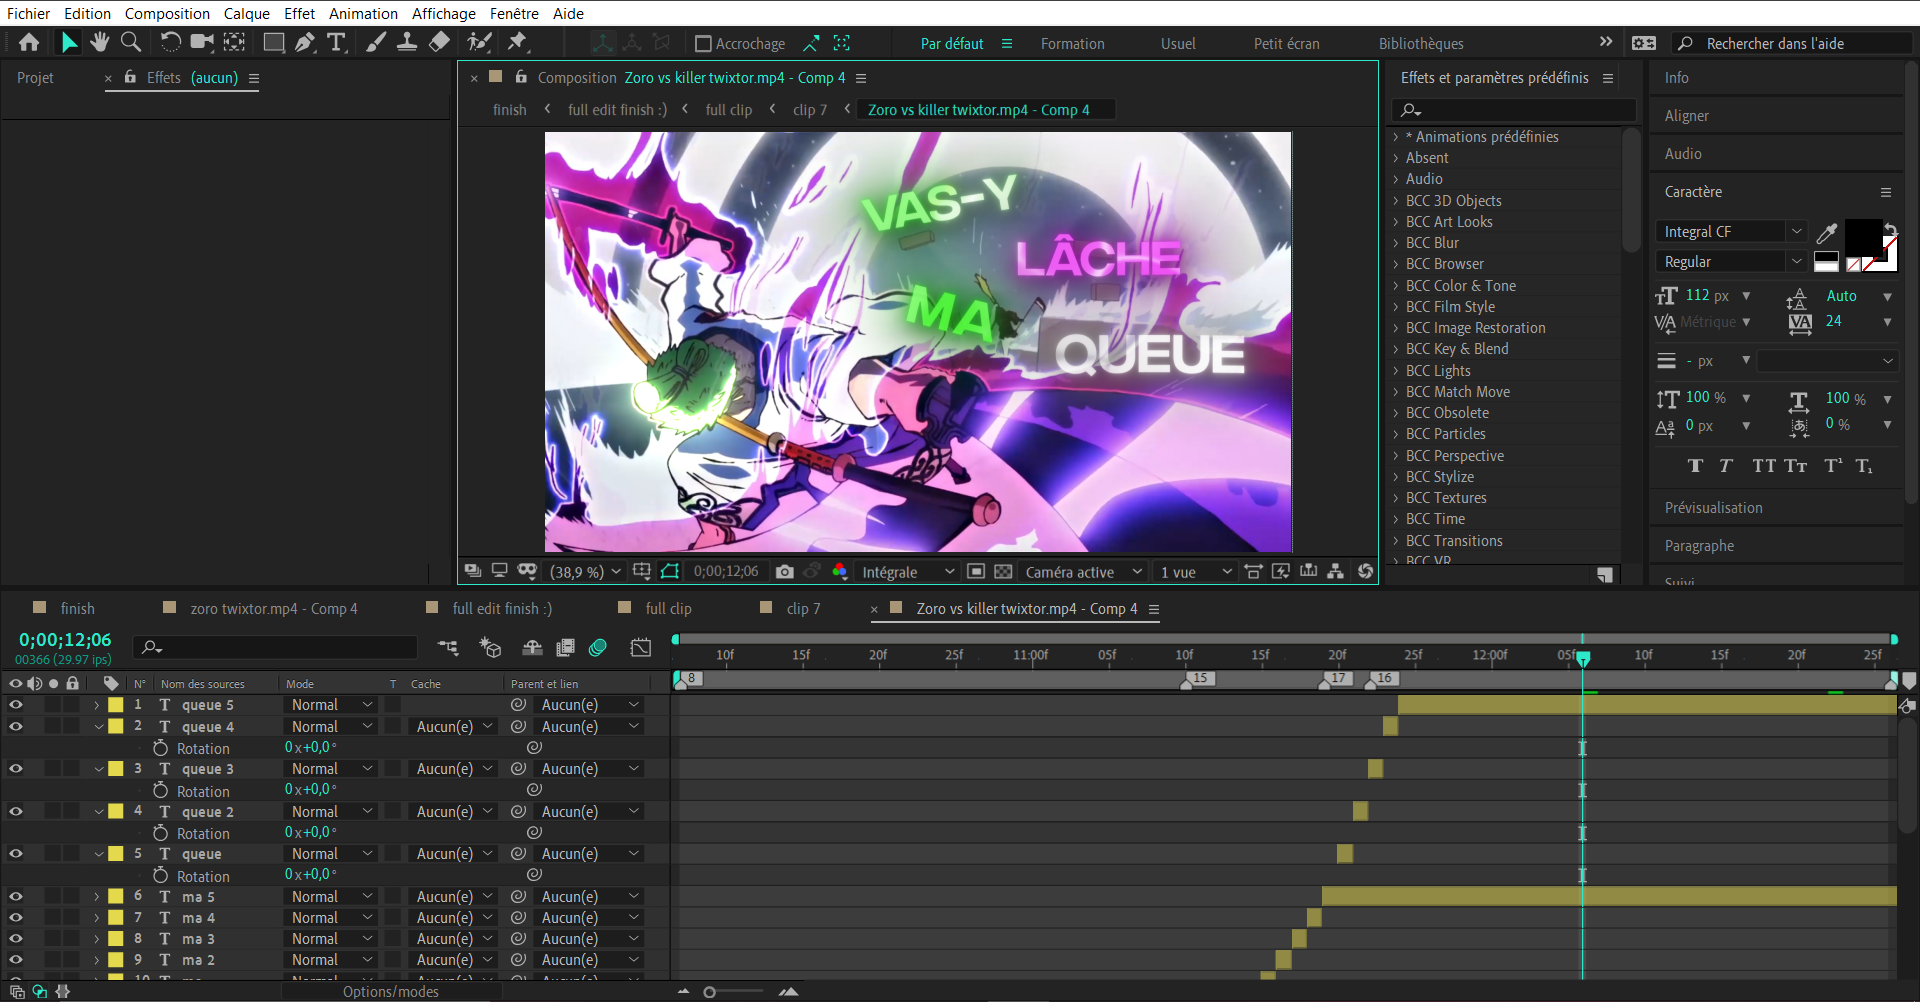The image size is (1920, 1002).
Task: Toggle visibility of the ma 5 layer
Action: click(16, 897)
